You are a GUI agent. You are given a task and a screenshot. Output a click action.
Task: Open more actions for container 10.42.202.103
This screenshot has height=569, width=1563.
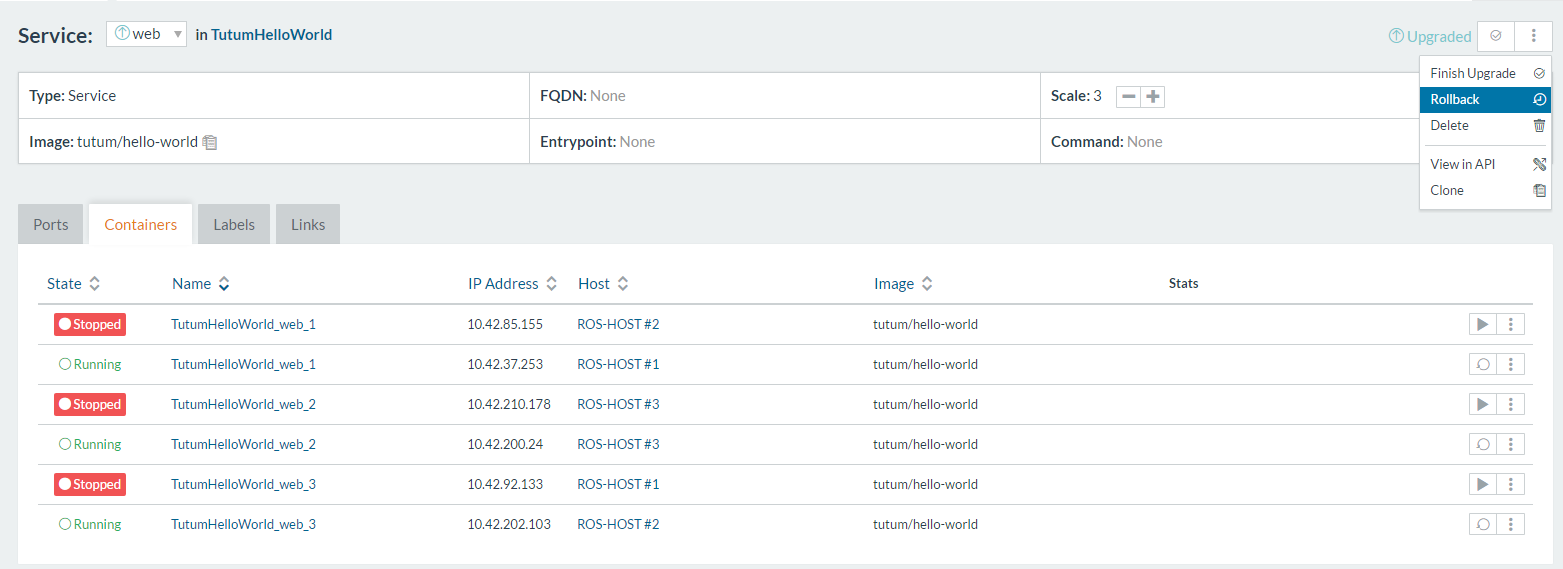1511,524
